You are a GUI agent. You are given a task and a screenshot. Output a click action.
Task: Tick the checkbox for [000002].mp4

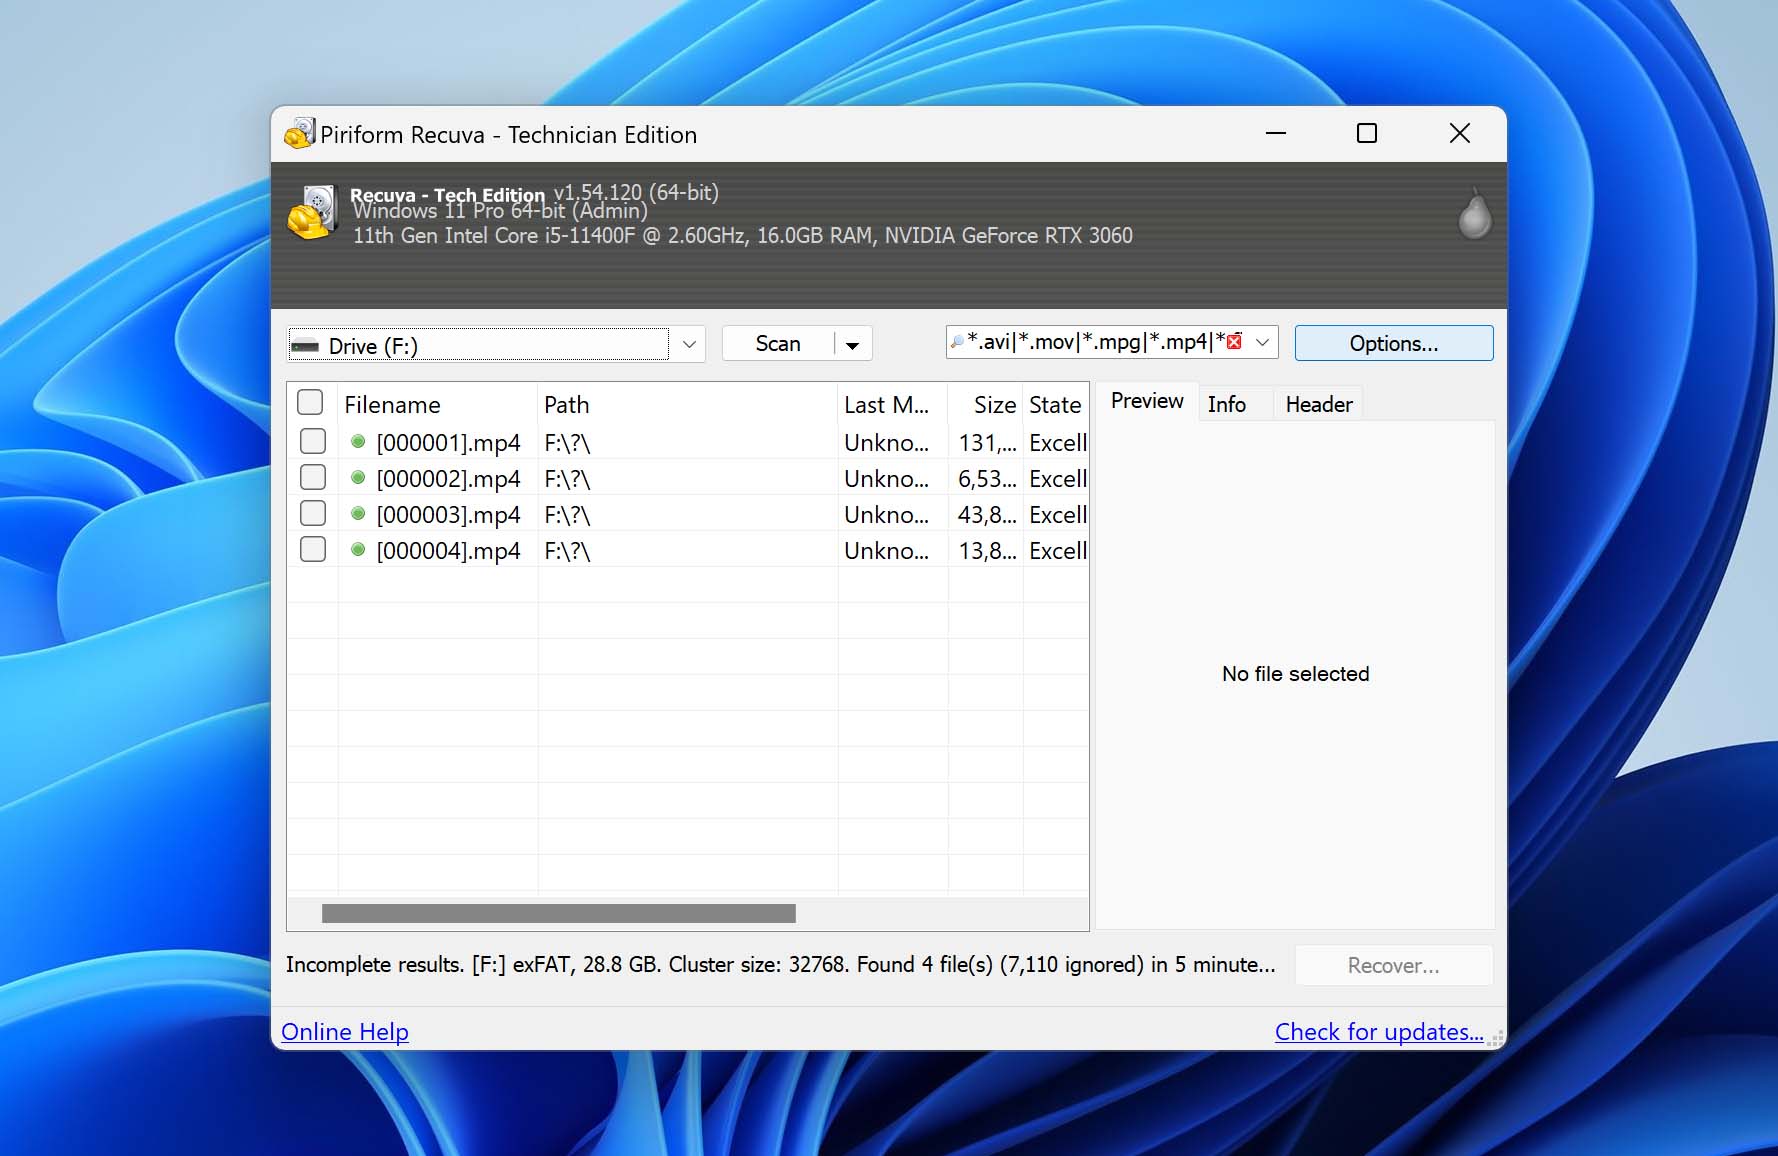tap(313, 478)
